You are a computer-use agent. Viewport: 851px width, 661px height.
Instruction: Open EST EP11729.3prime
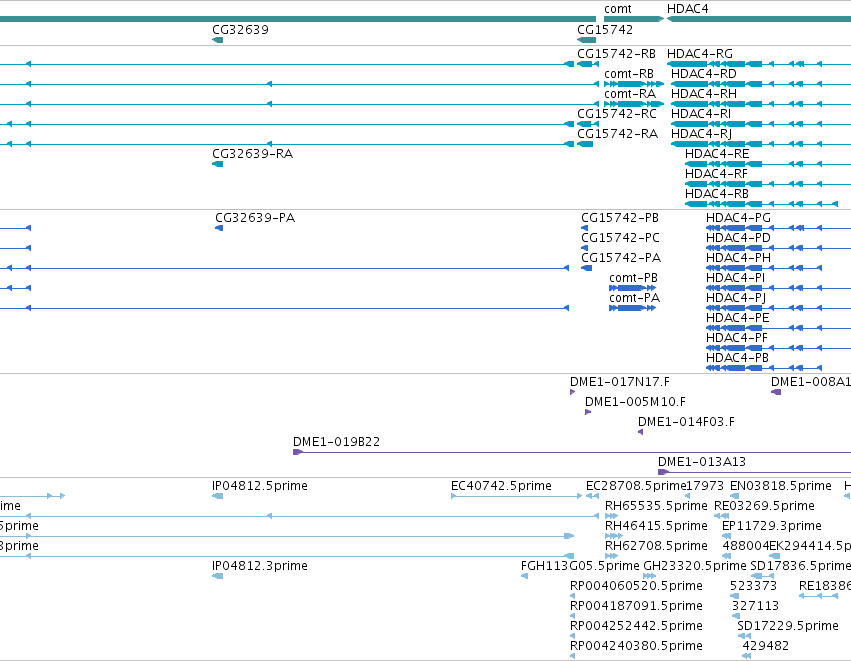pos(772,527)
